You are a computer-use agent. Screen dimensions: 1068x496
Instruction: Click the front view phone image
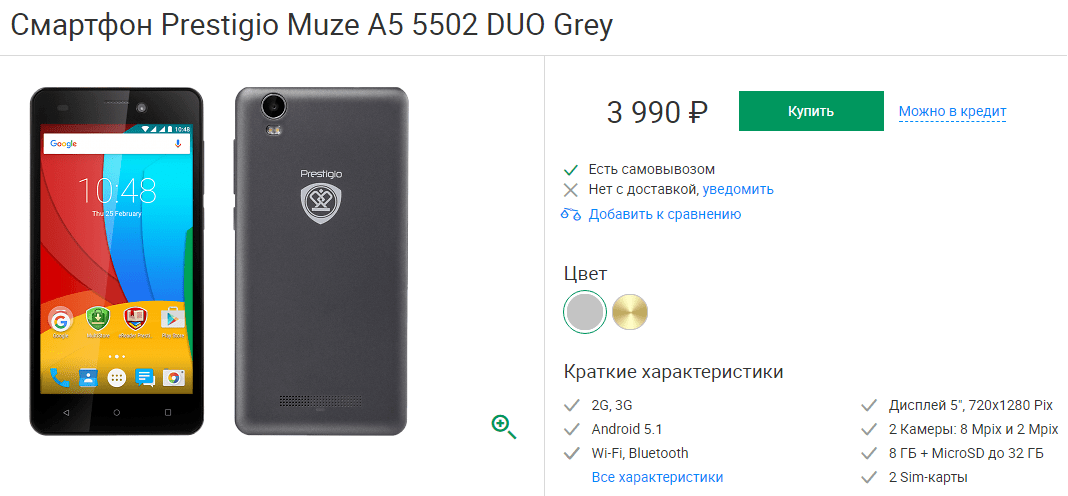[116, 261]
